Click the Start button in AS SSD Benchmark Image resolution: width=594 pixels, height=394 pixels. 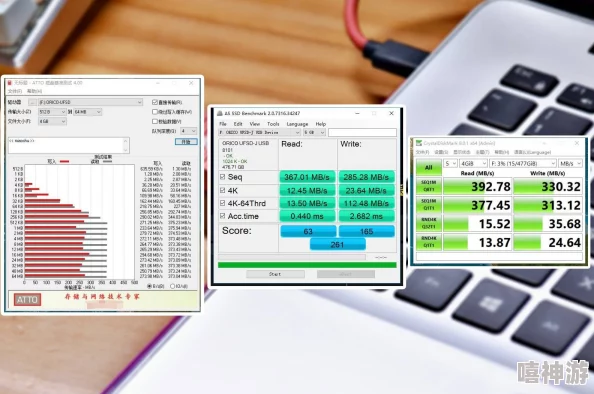tap(275, 274)
